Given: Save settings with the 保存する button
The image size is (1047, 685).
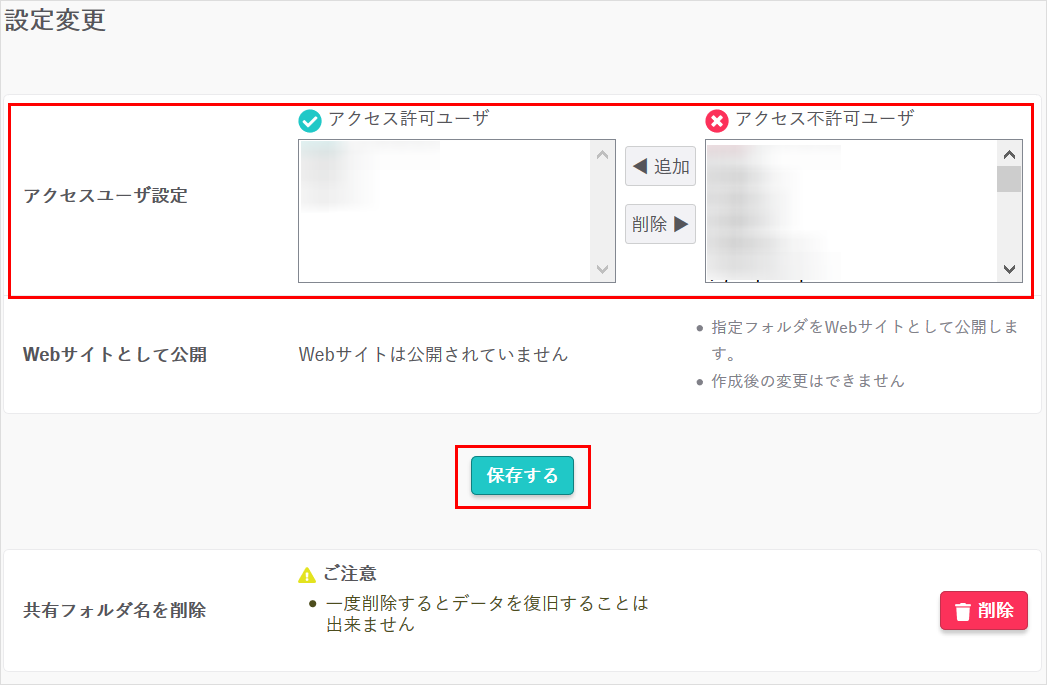Looking at the screenshot, I should coord(522,476).
